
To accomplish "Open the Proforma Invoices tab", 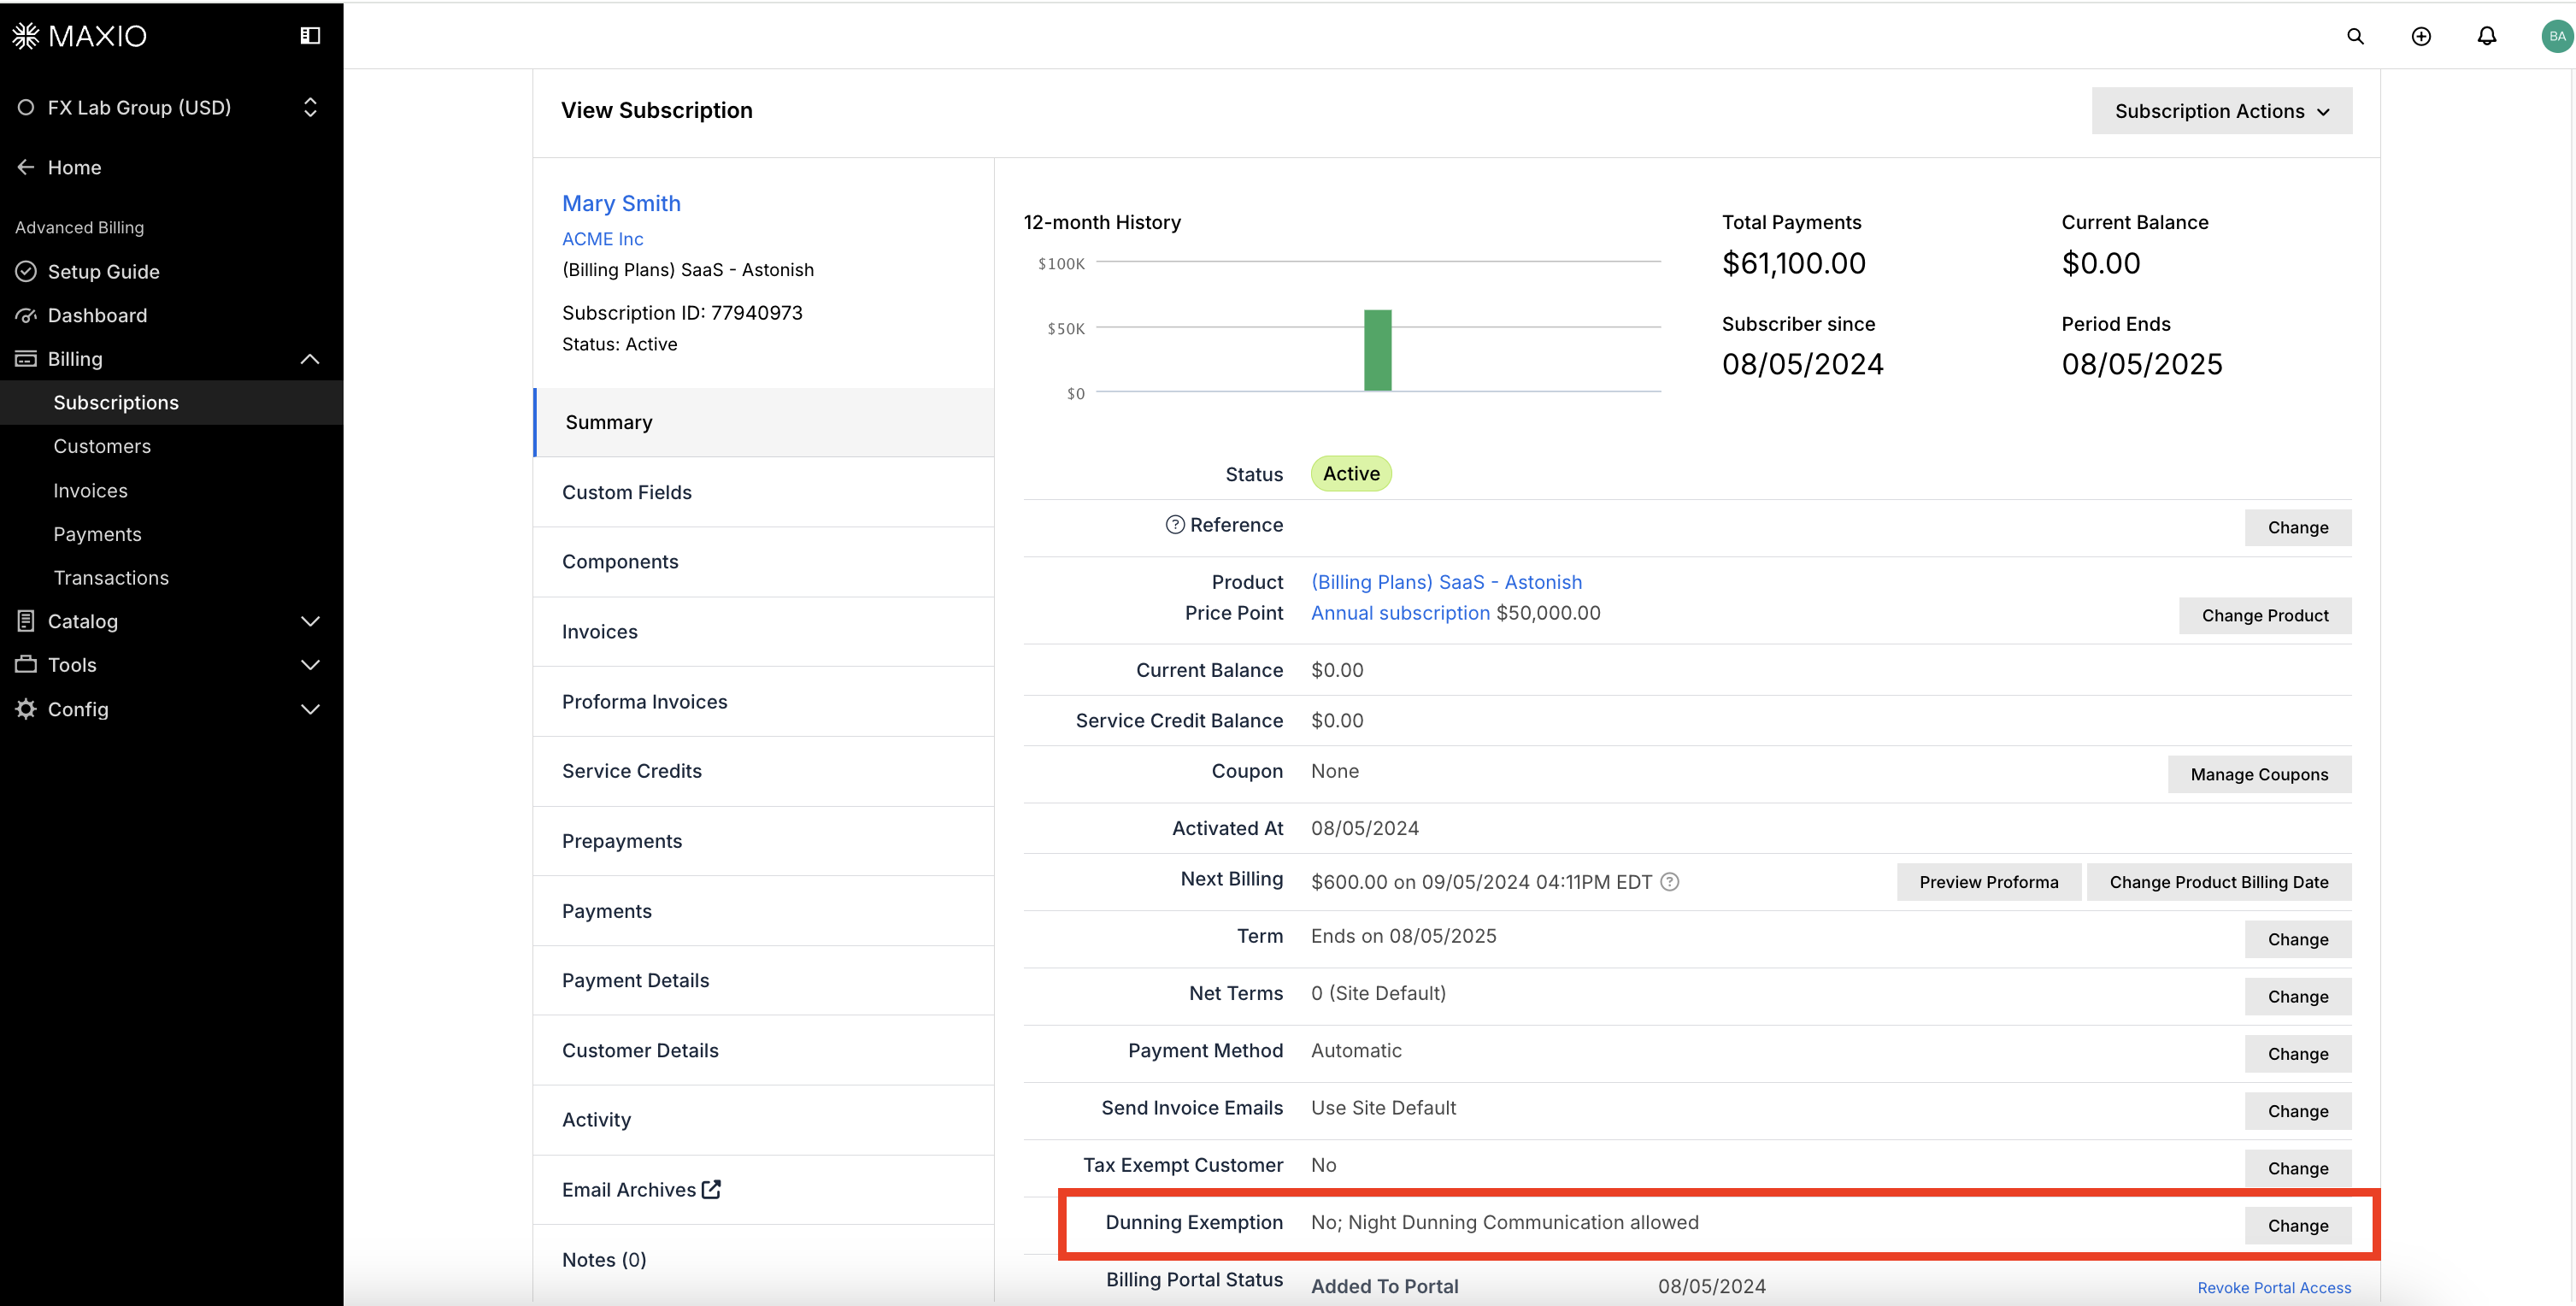I will 764,701.
